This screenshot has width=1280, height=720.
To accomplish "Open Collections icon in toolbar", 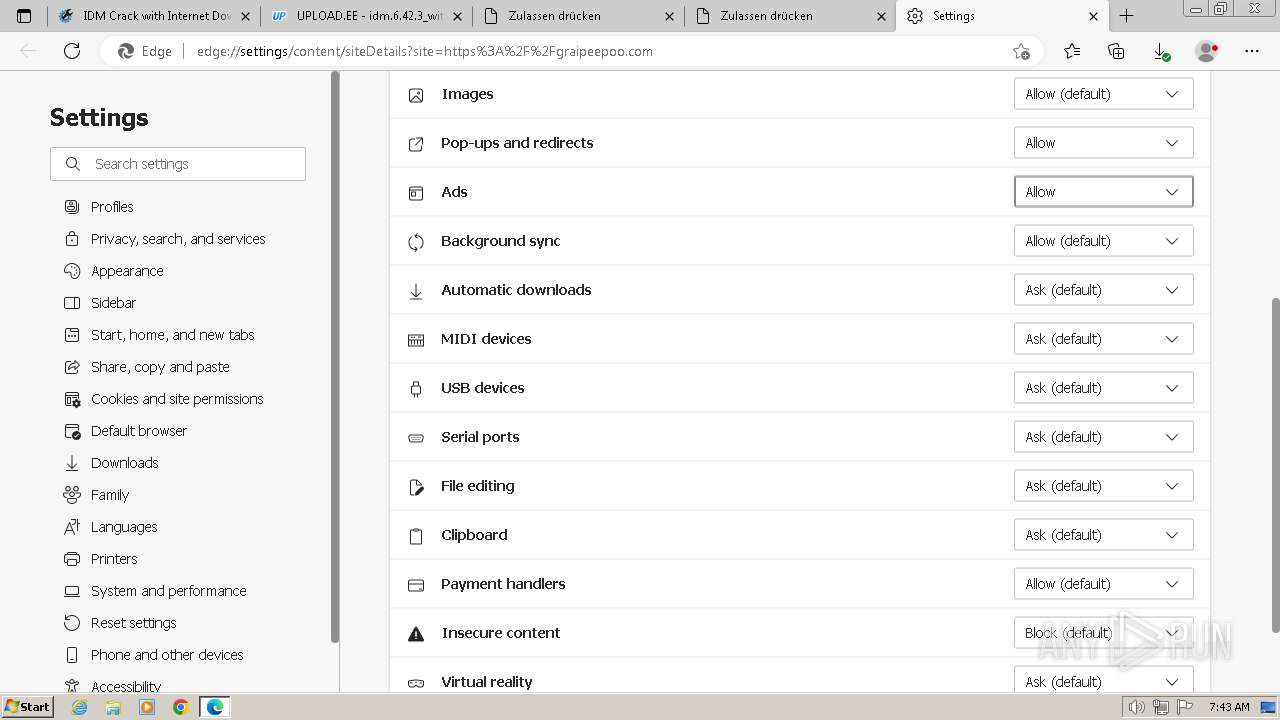I will tap(1116, 51).
